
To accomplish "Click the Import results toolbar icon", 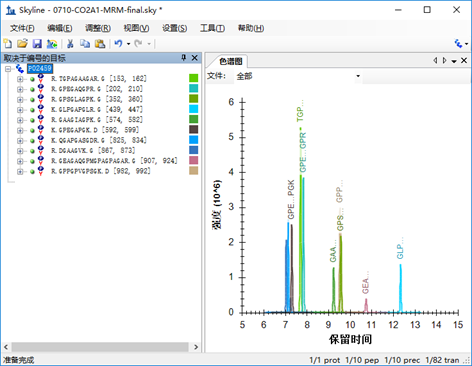I will pyautogui.click(x=52, y=44).
